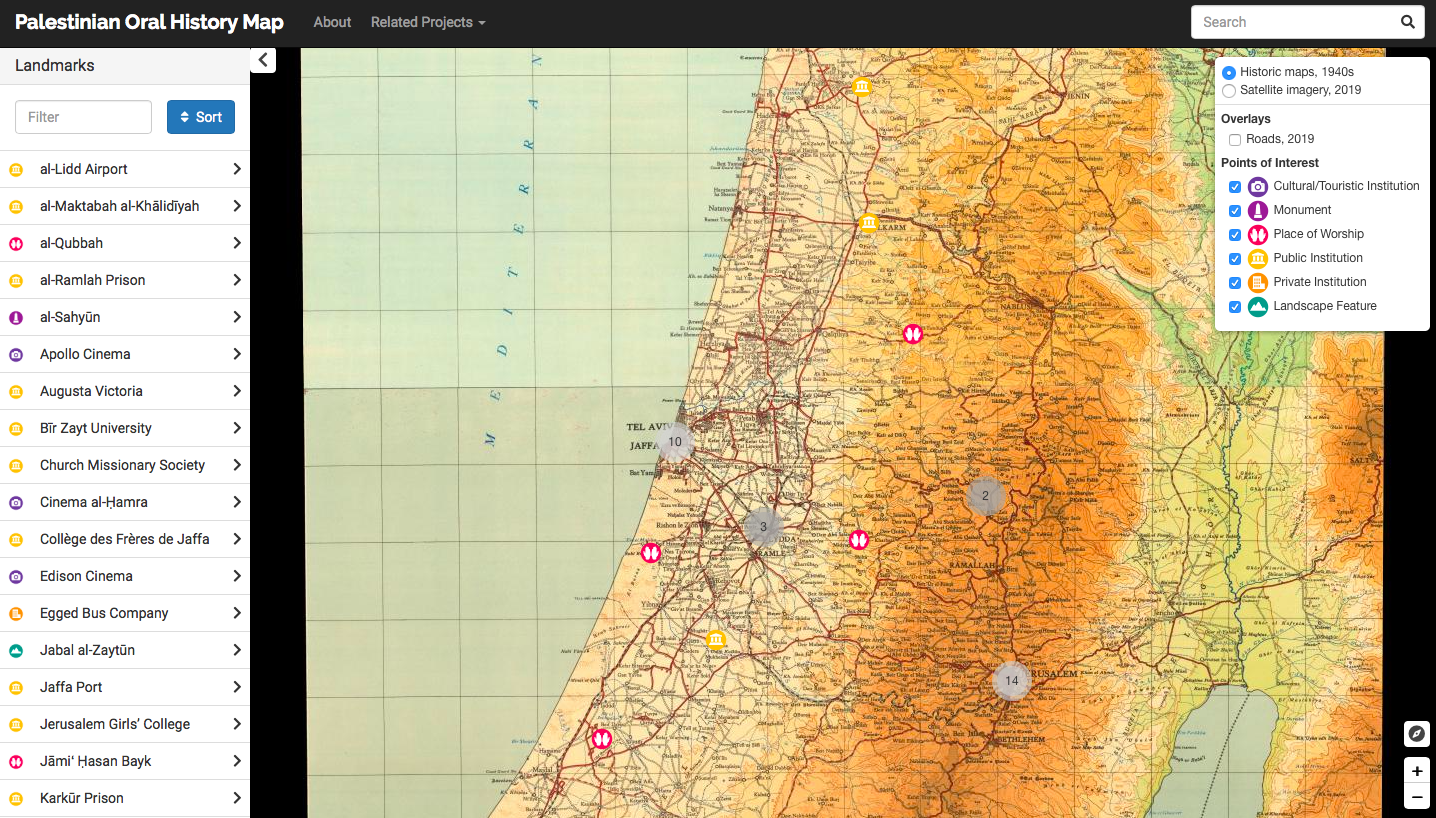Viewport: 1436px width, 818px height.
Task: Open the Tel Aviv-Jaffa cluster of 10
Action: click(675, 442)
